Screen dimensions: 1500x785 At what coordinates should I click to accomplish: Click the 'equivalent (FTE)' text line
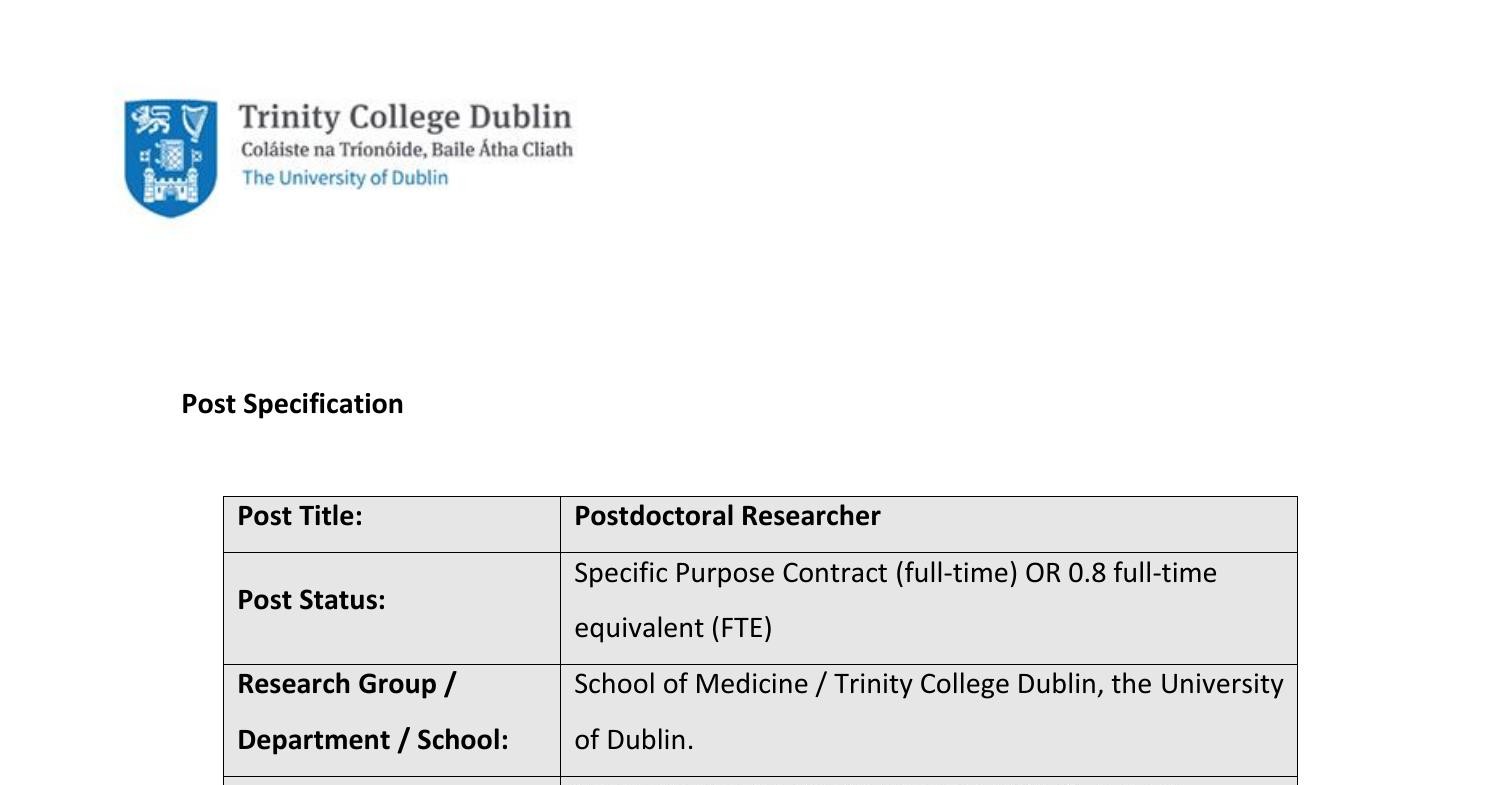pos(673,628)
